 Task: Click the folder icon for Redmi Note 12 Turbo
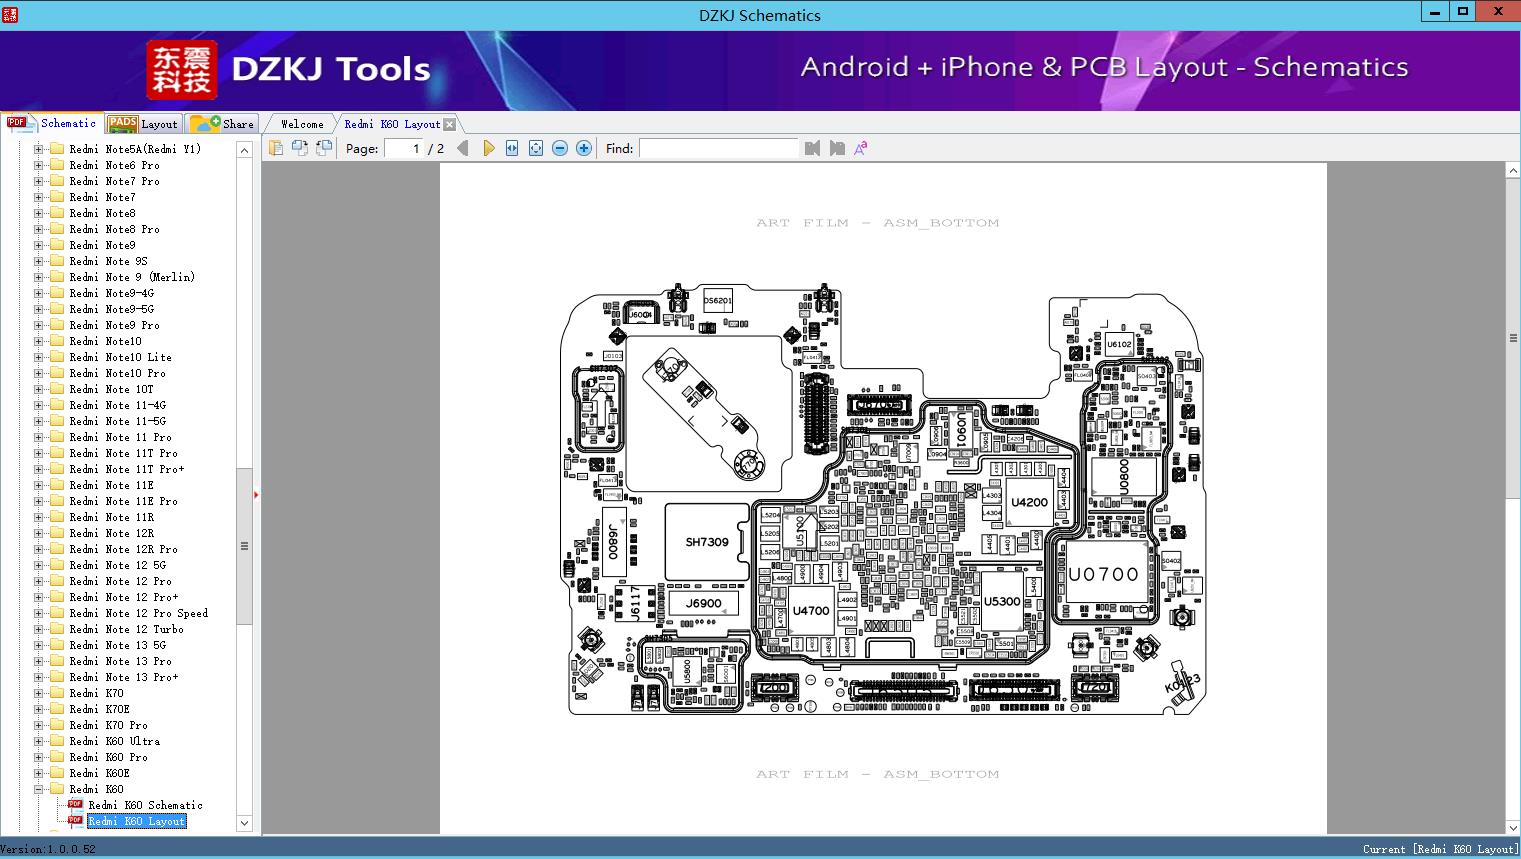[x=57, y=629]
